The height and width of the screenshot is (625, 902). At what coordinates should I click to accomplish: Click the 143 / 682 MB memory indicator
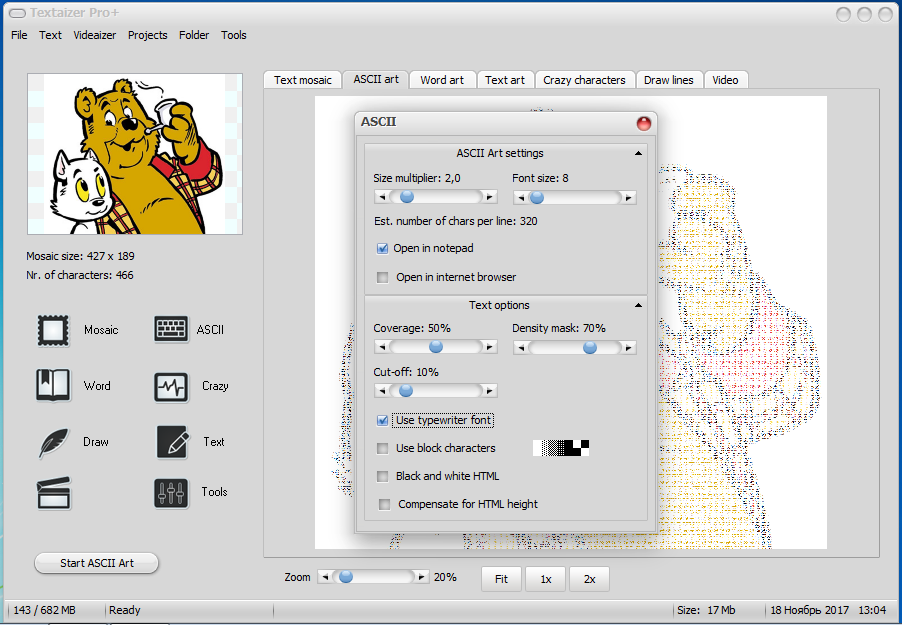tap(44, 610)
